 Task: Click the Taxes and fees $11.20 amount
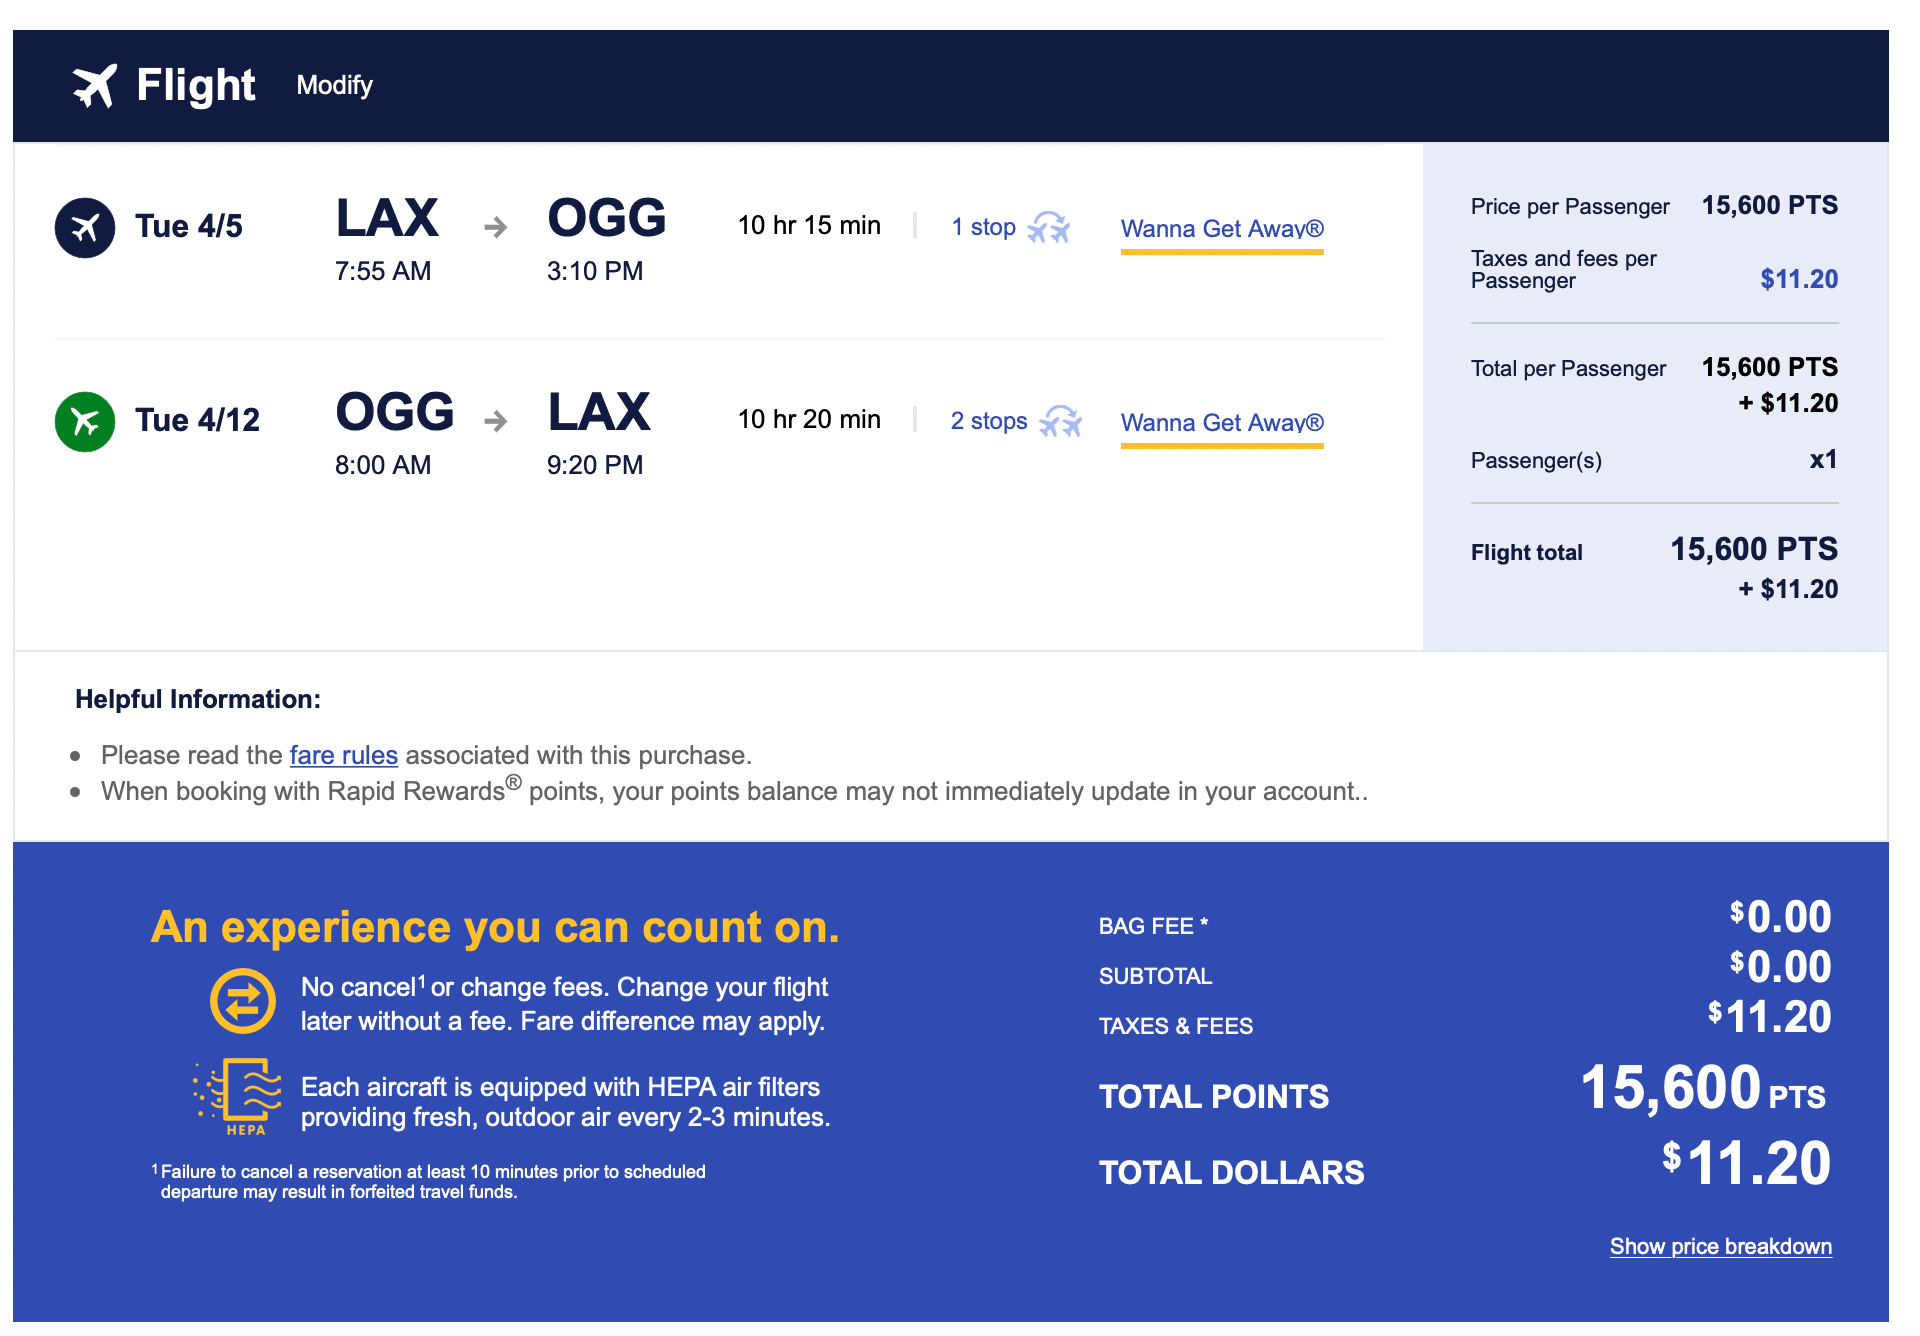[1798, 279]
